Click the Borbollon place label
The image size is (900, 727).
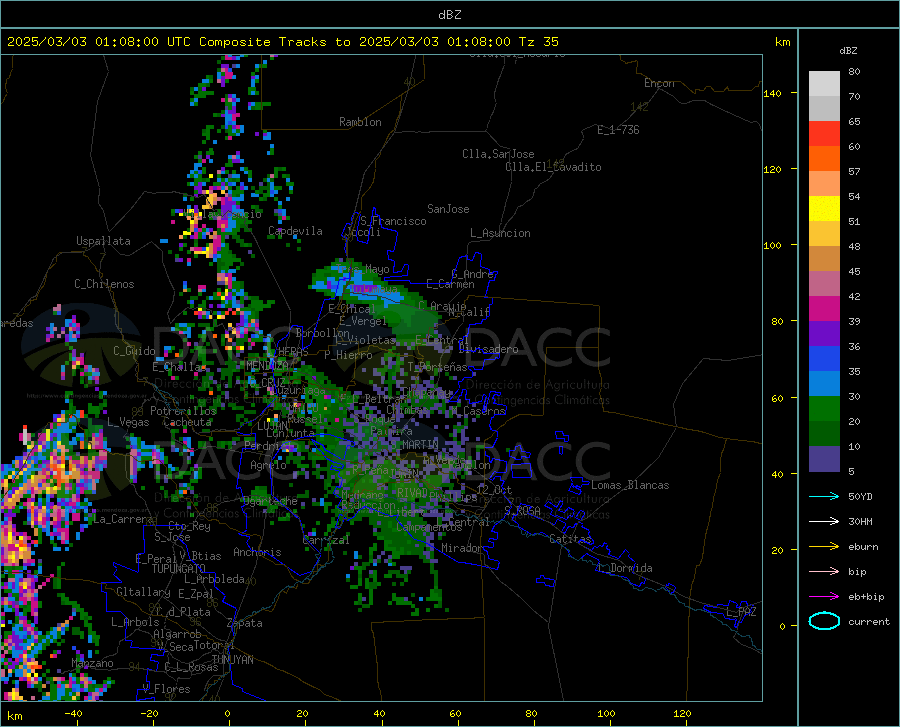[x=322, y=333]
